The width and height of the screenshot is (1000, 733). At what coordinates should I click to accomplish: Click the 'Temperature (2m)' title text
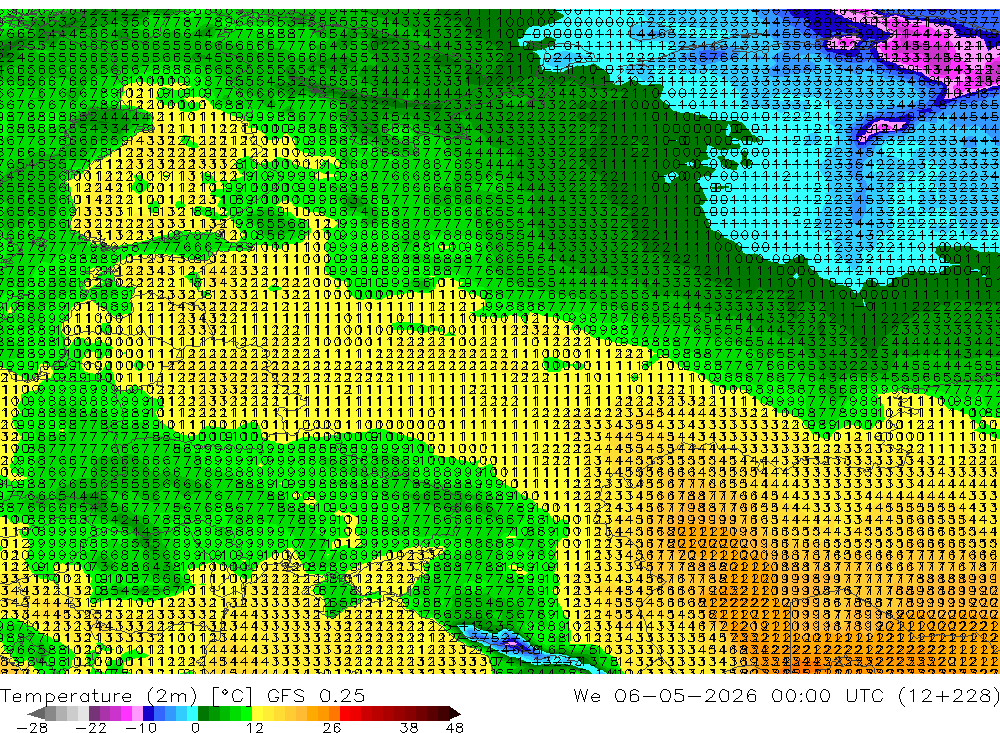(99, 695)
